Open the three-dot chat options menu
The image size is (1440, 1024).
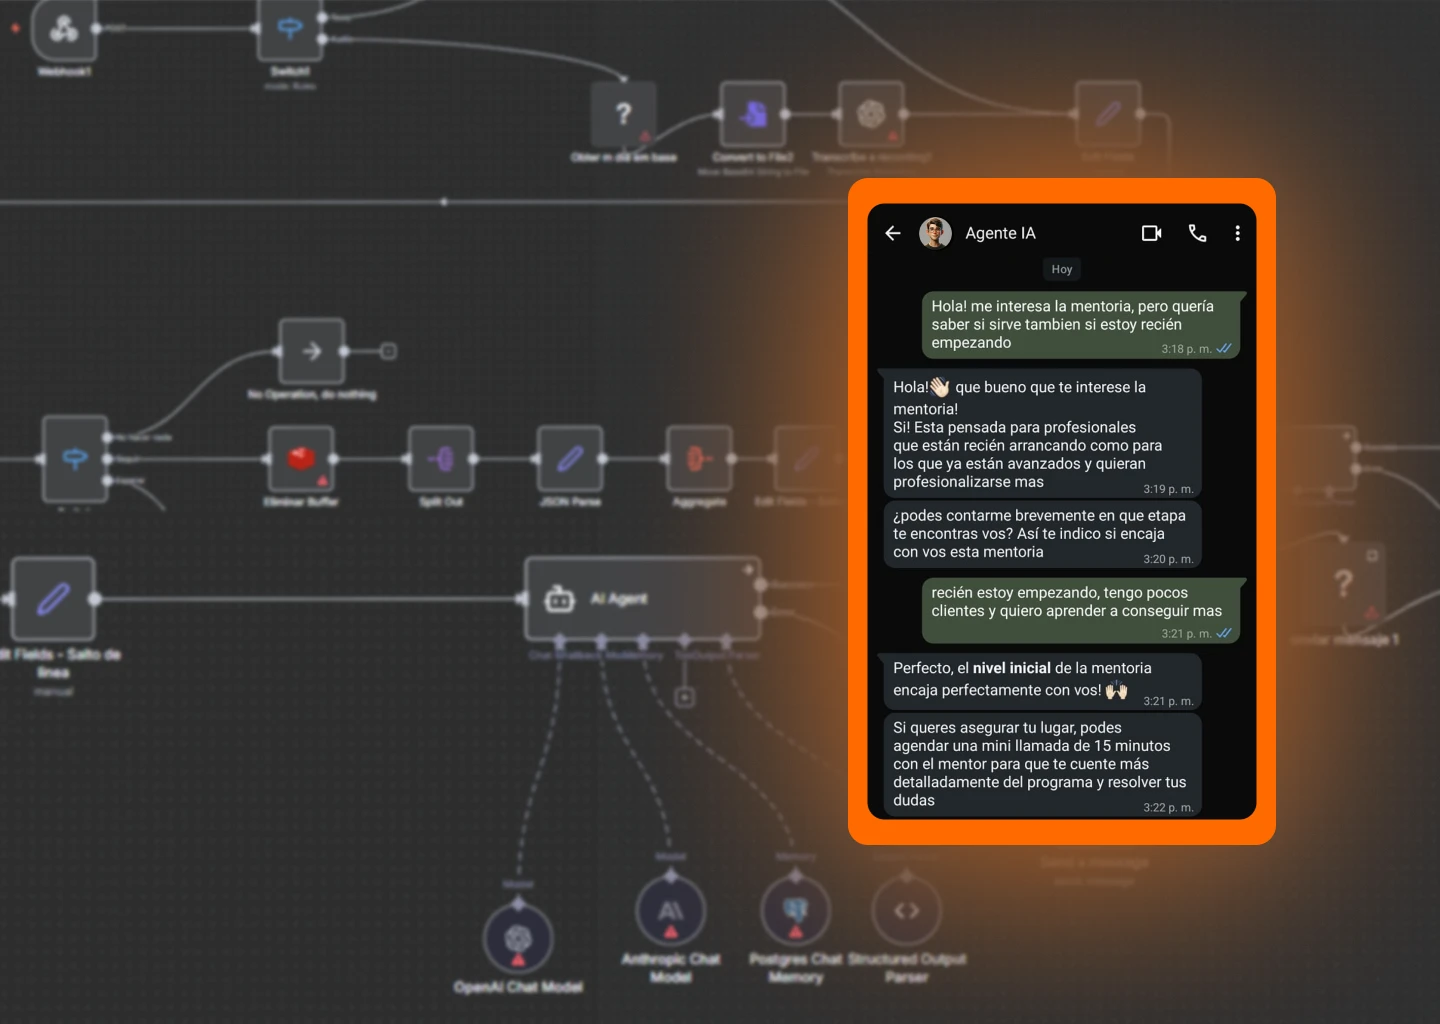pos(1237,233)
